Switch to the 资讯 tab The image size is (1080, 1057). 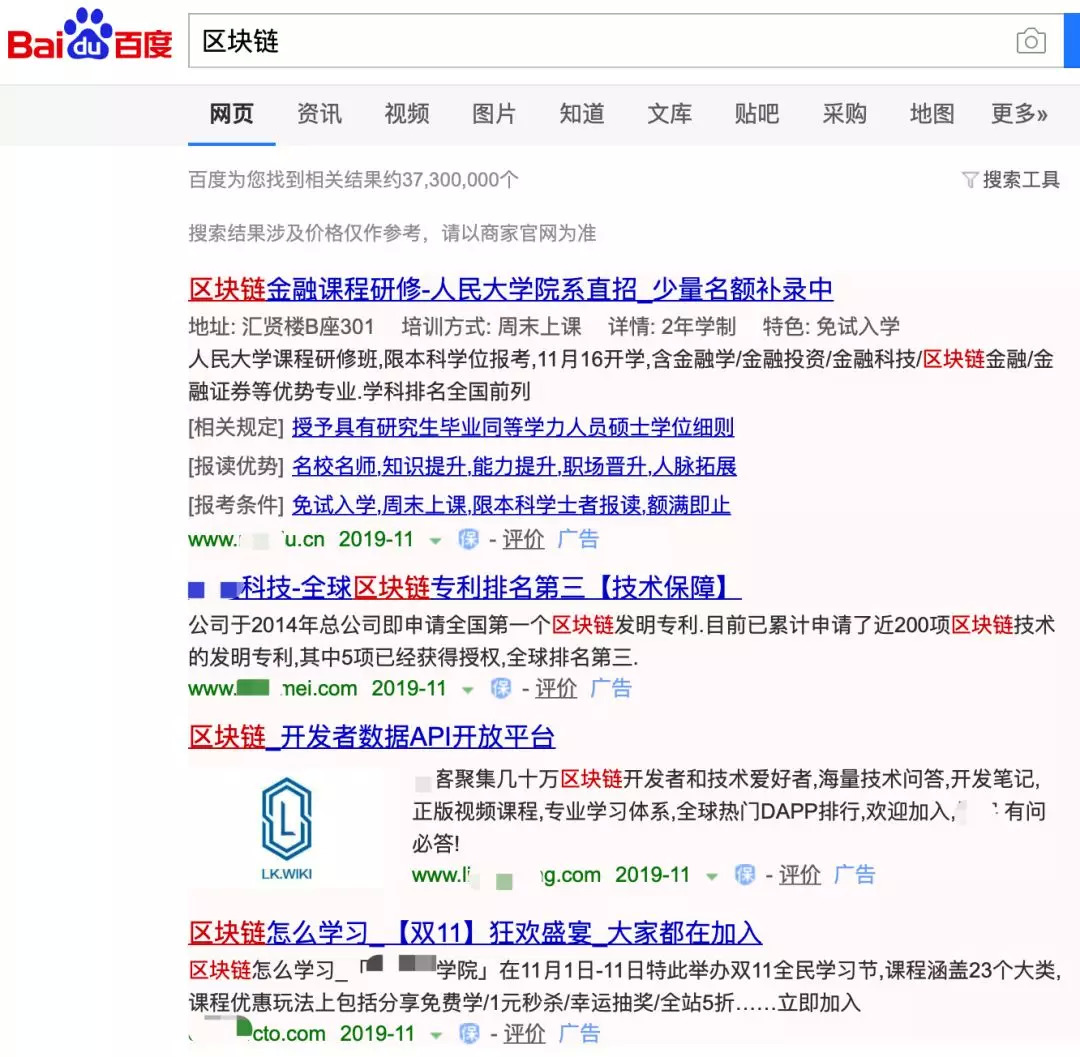coord(319,114)
